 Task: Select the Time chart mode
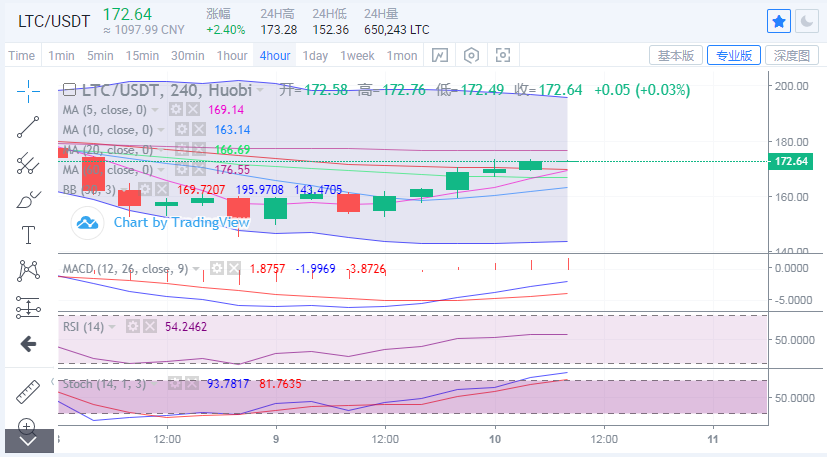pyautogui.click(x=22, y=55)
